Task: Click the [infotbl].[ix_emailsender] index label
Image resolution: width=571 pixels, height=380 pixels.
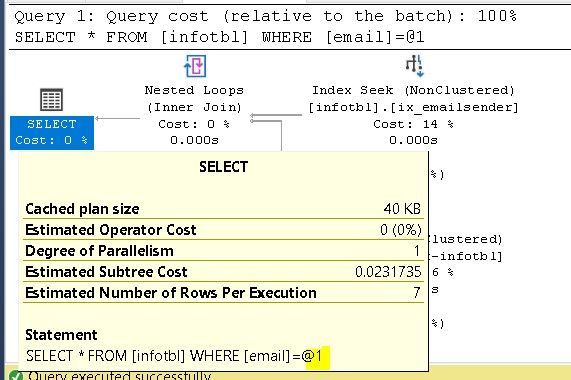Action: point(413,107)
